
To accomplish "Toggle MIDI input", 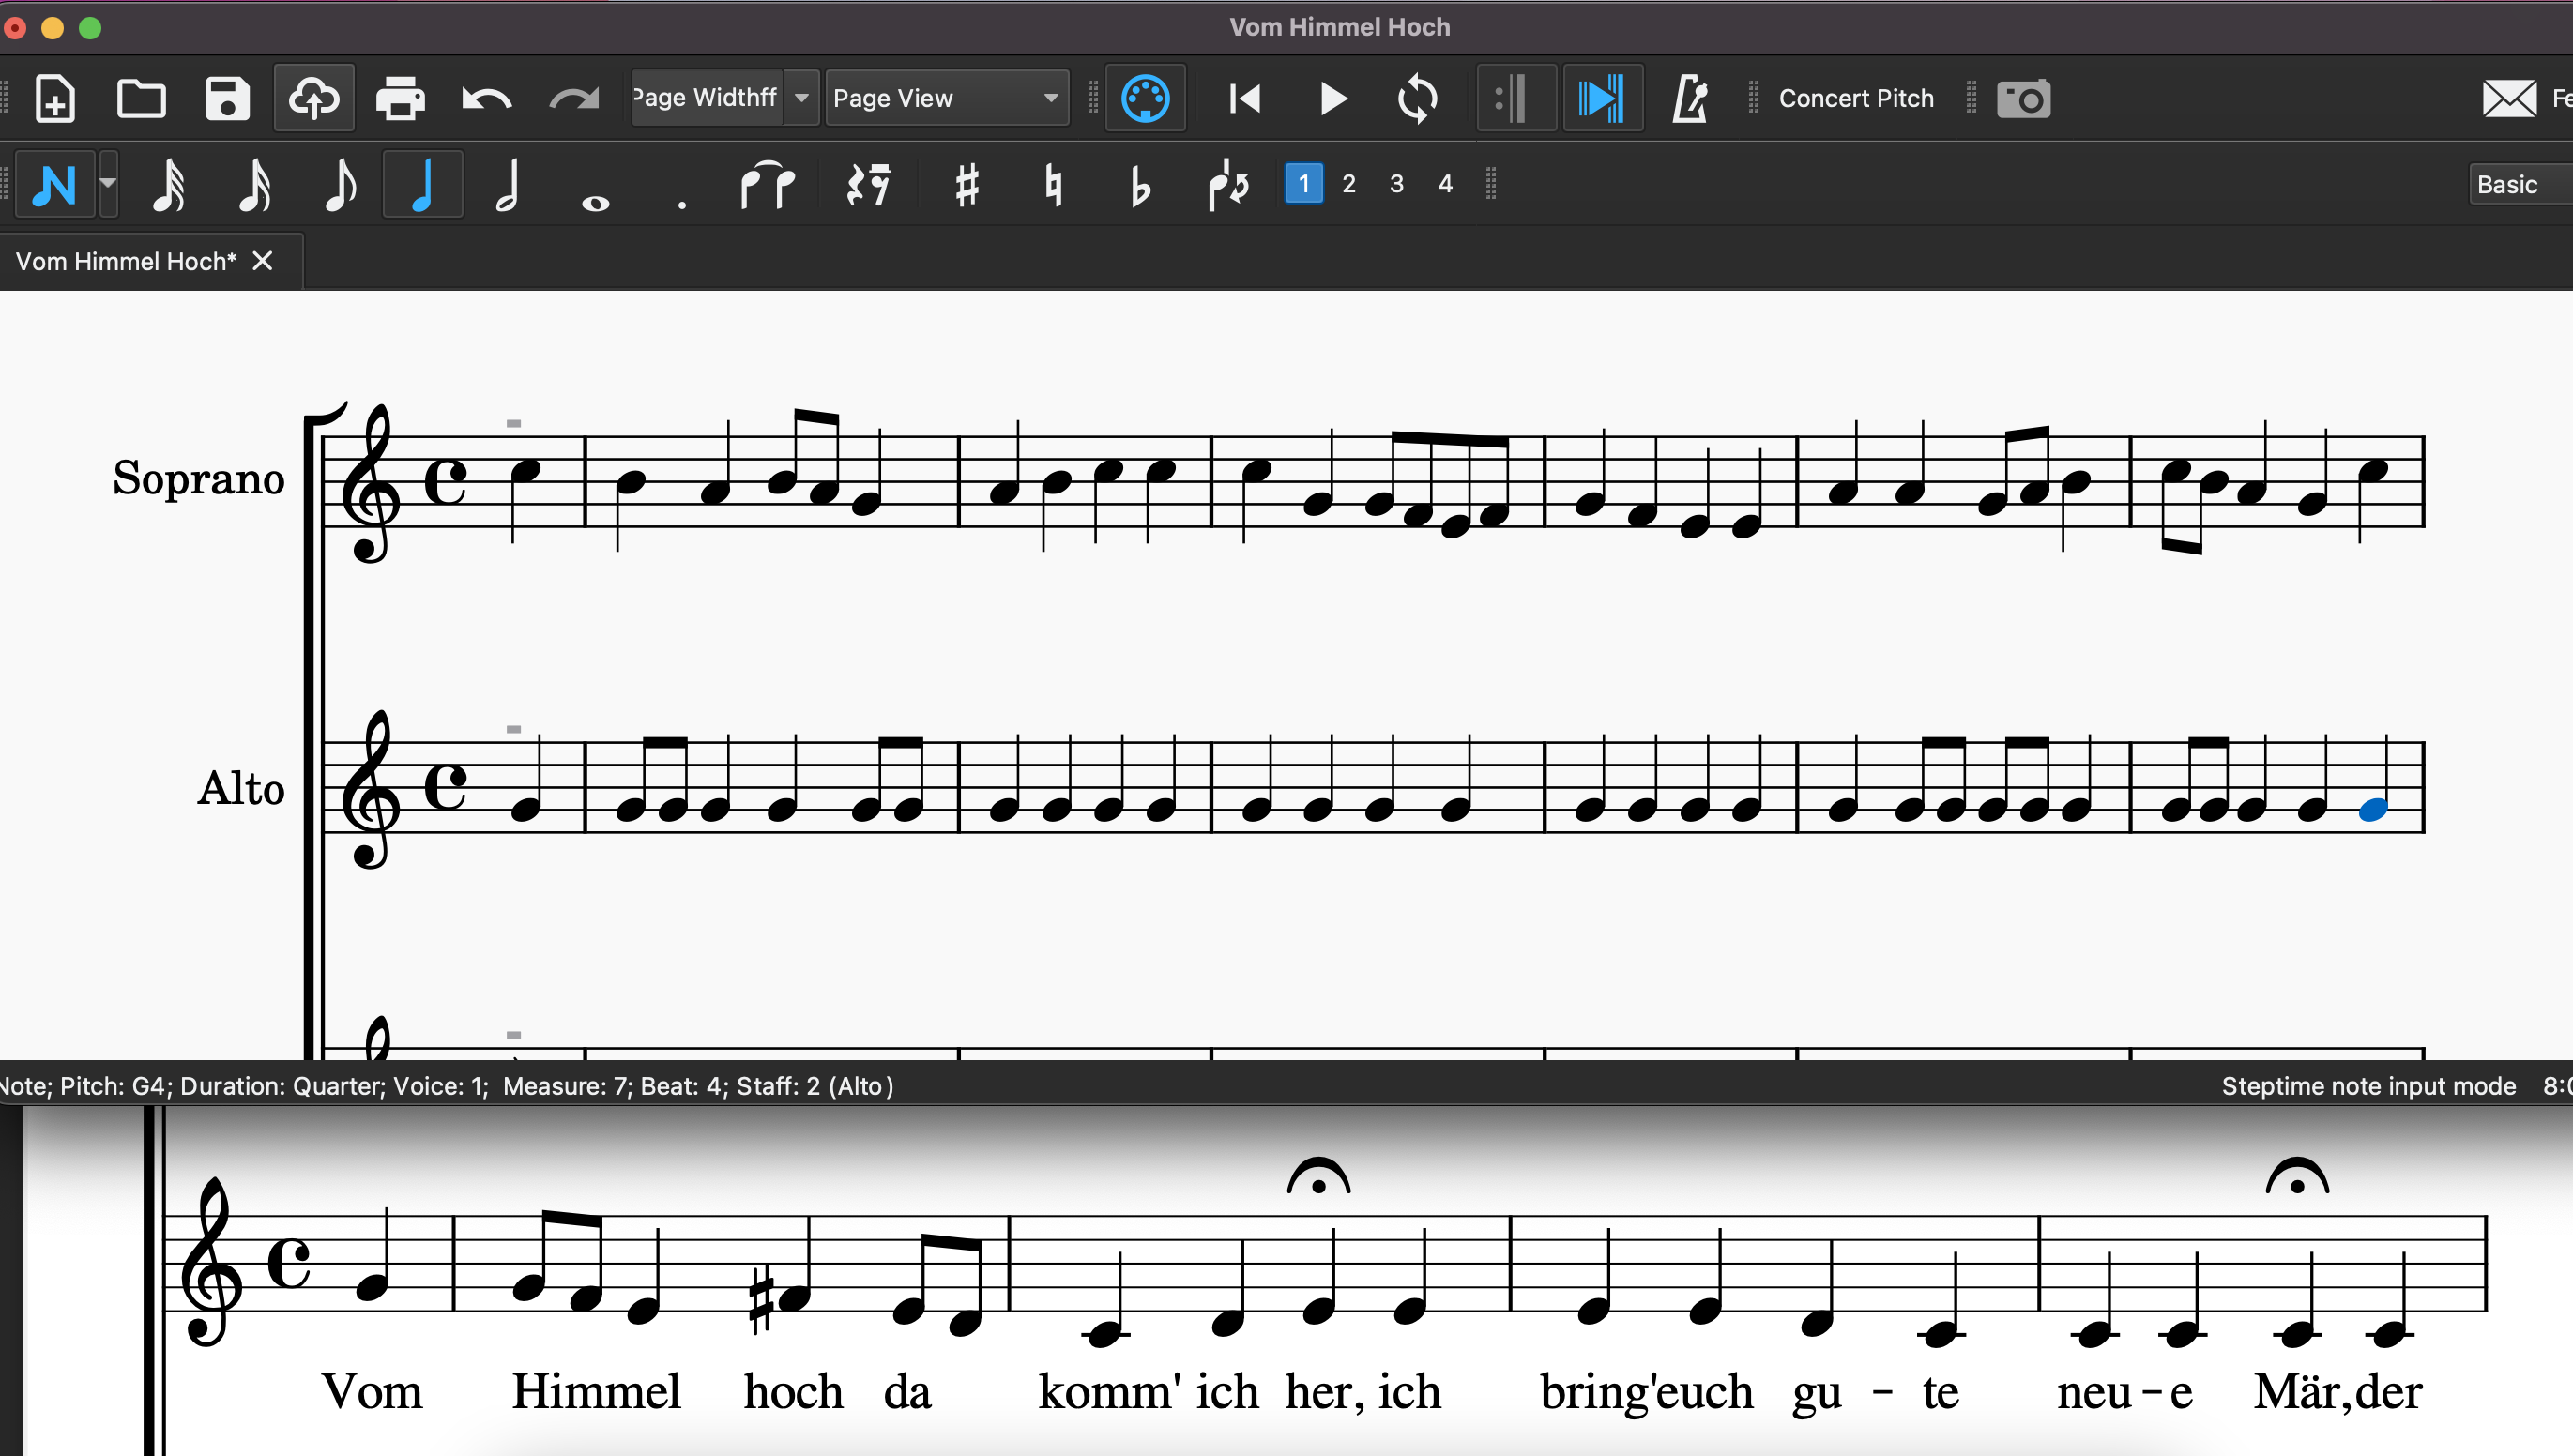I will 1145,98.
